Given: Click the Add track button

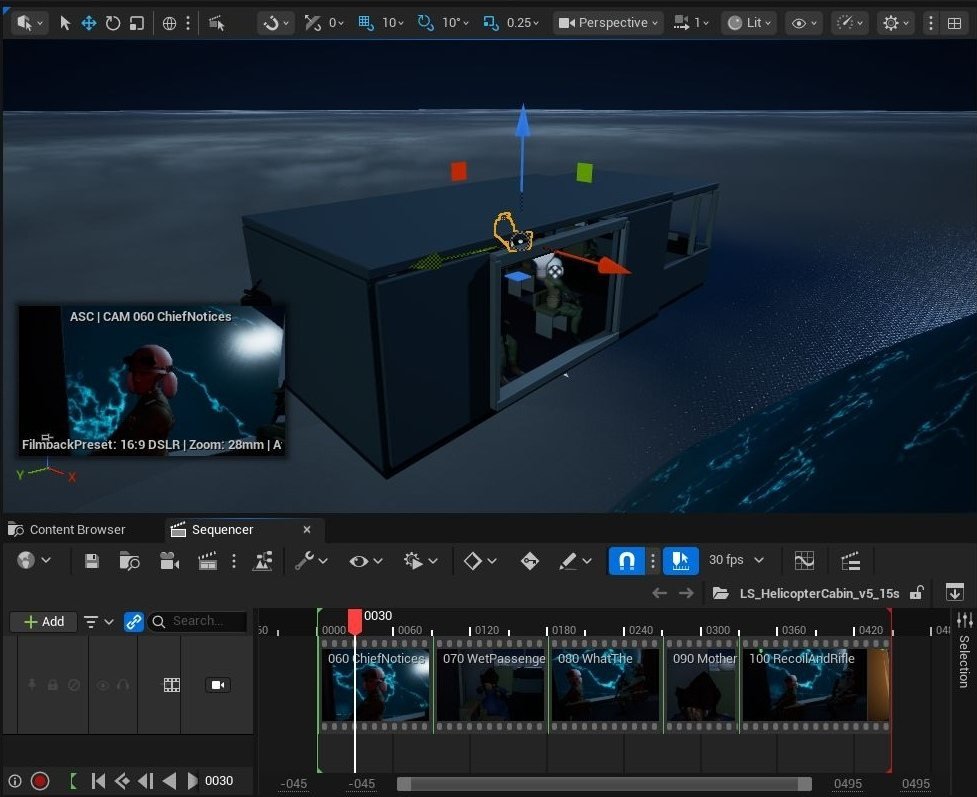Looking at the screenshot, I should coord(44,621).
